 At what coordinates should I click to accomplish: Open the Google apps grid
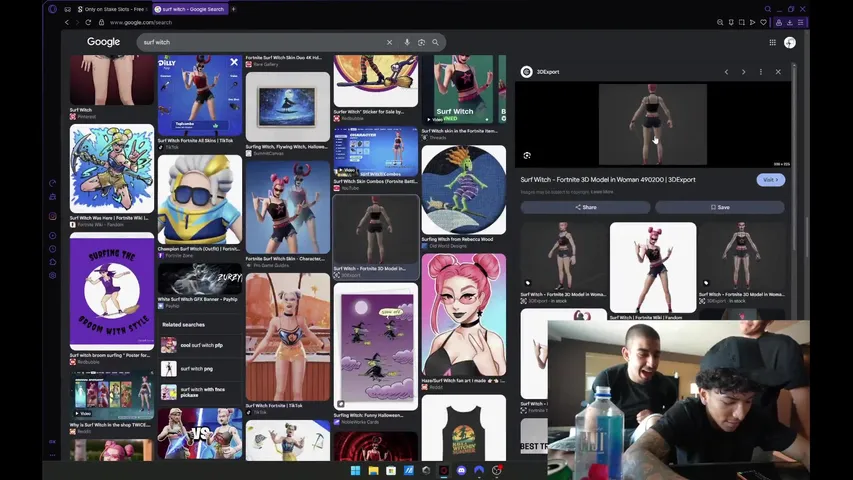click(772, 42)
